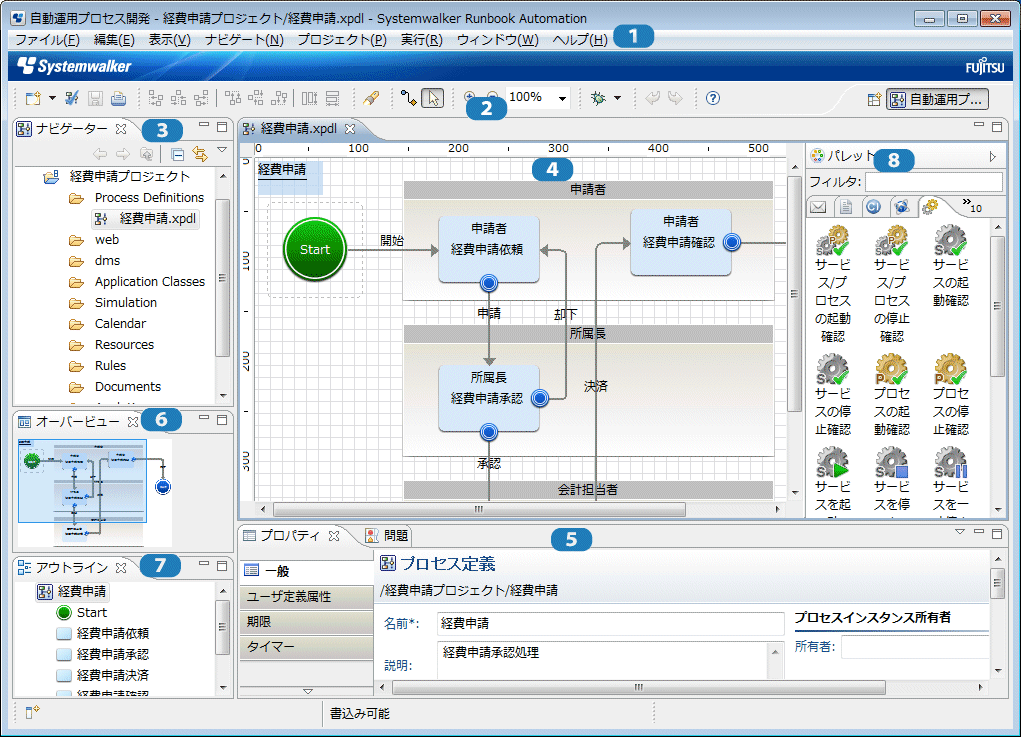
Task: Click the 名前 field containing 経費申請
Action: pyautogui.click(x=610, y=624)
